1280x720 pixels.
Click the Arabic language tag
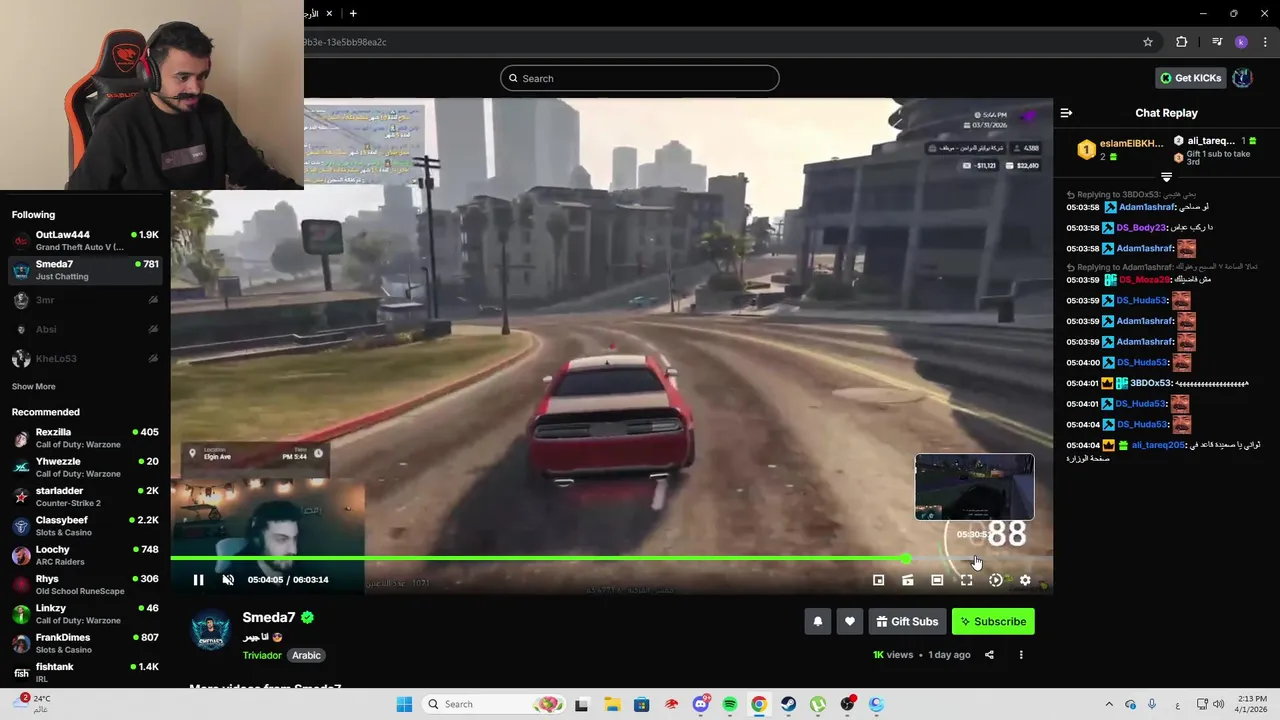(x=306, y=656)
